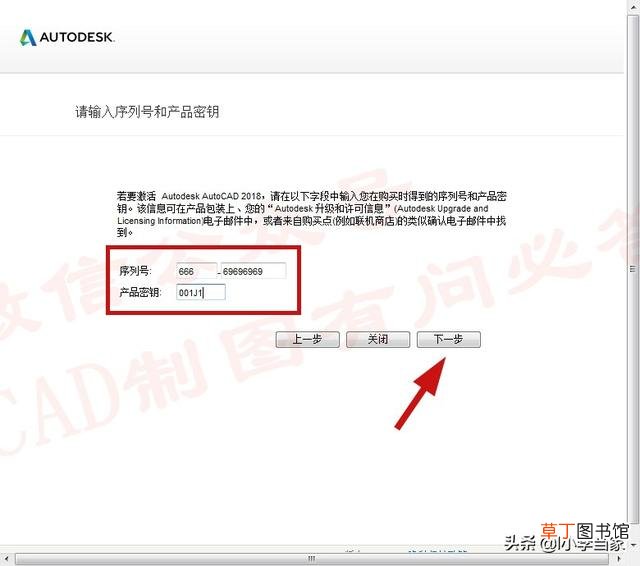Click the horizontal scrollbar right arrow
Screen dimensions: 640x566
pos(619,559)
